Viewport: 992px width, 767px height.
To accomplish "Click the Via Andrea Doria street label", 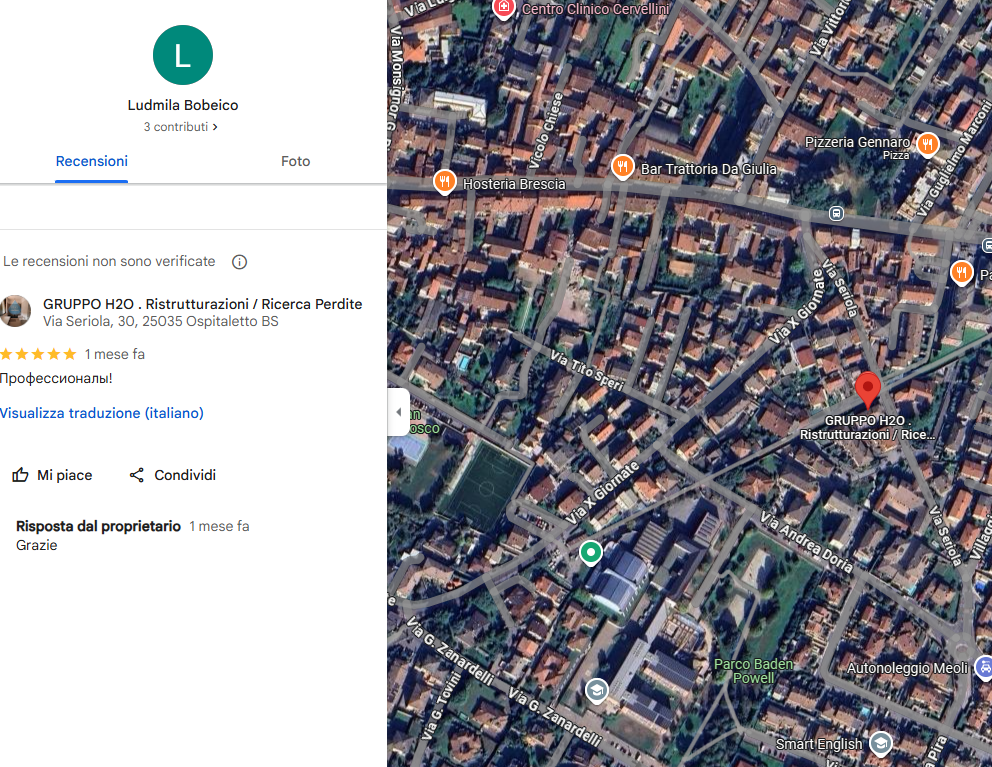I will click(806, 542).
